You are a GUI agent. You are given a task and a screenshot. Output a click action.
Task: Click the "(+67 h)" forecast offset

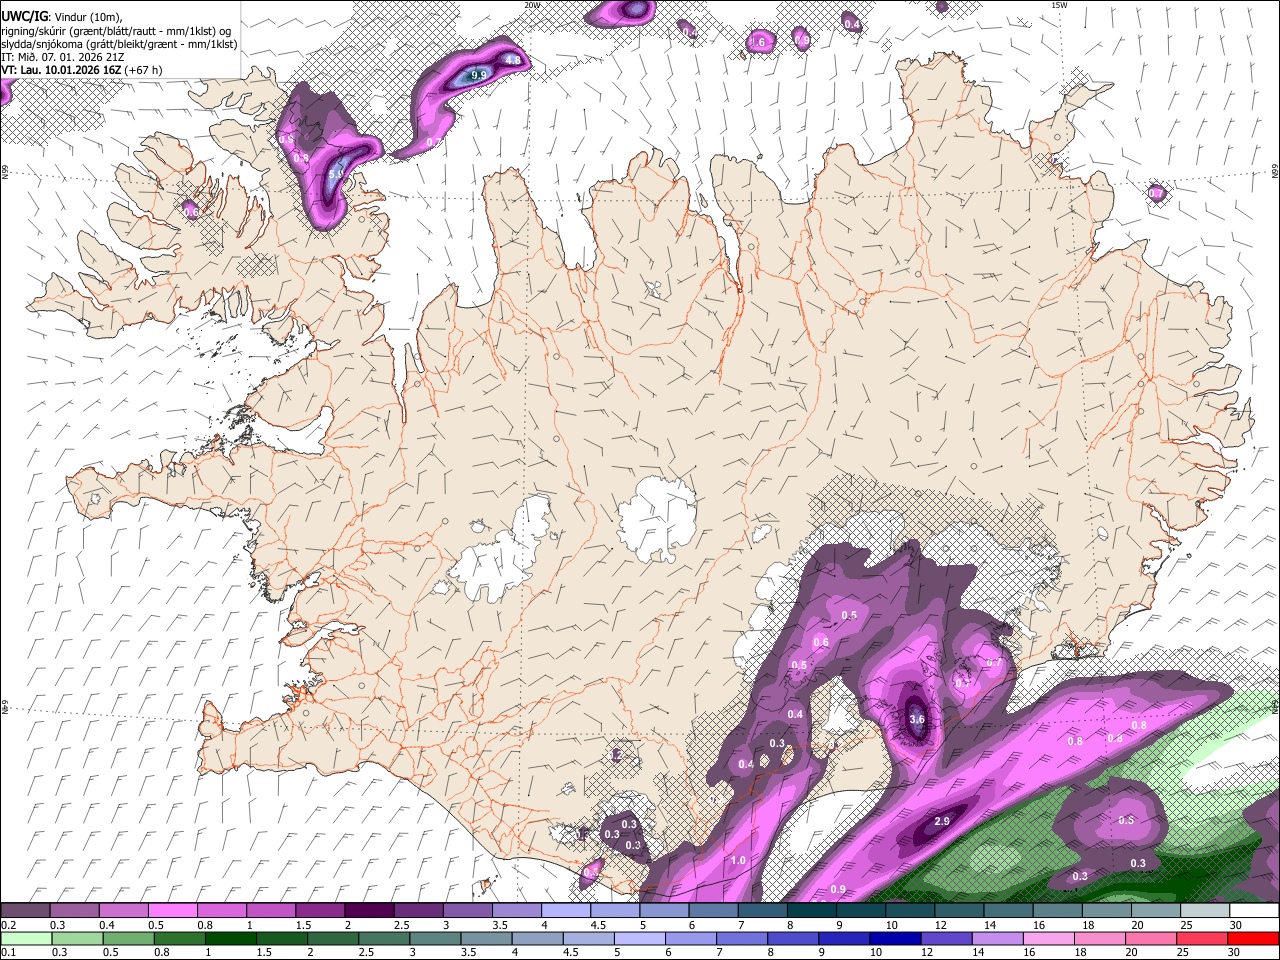pyautogui.click(x=143, y=71)
